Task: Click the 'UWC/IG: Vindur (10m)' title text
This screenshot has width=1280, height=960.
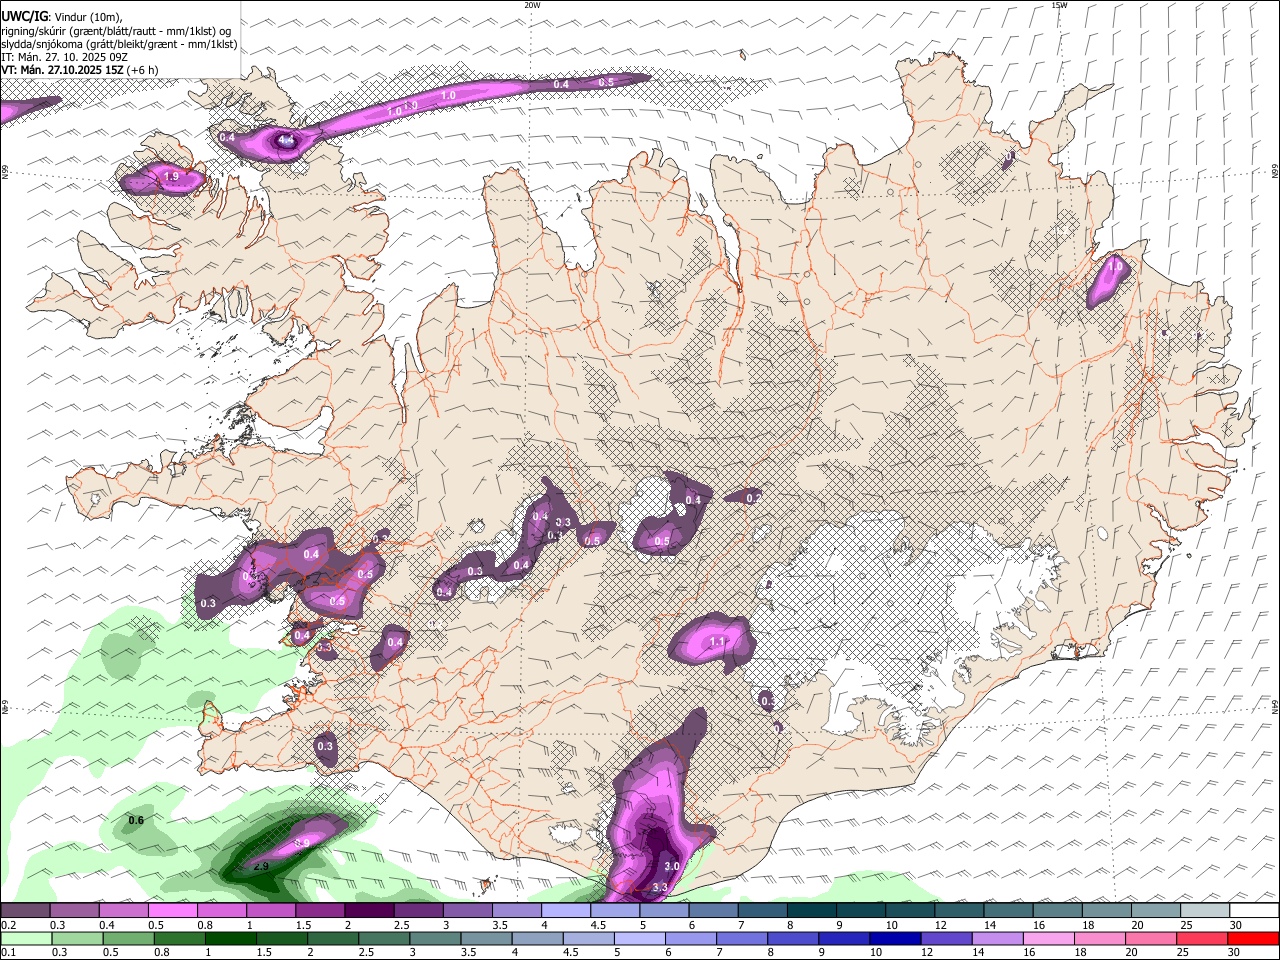Action: tap(60, 17)
